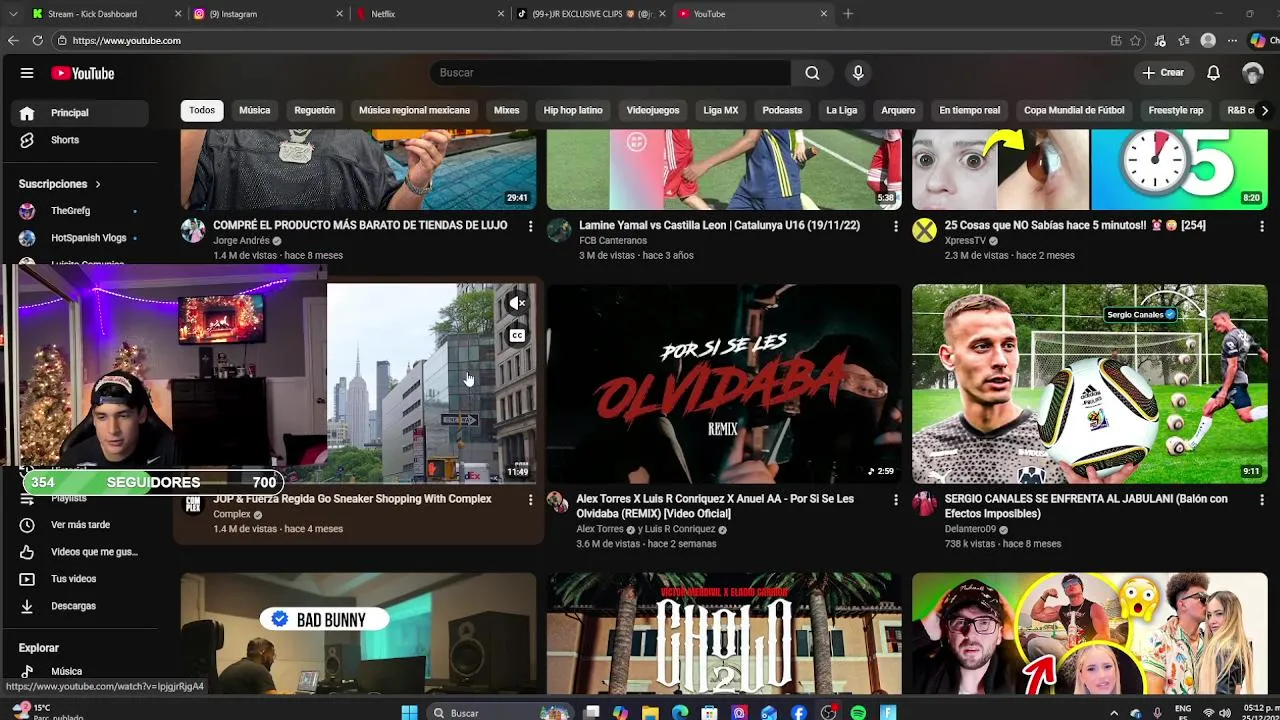The width and height of the screenshot is (1280, 720).
Task: Open the Windows Start menu
Action: tap(409, 713)
